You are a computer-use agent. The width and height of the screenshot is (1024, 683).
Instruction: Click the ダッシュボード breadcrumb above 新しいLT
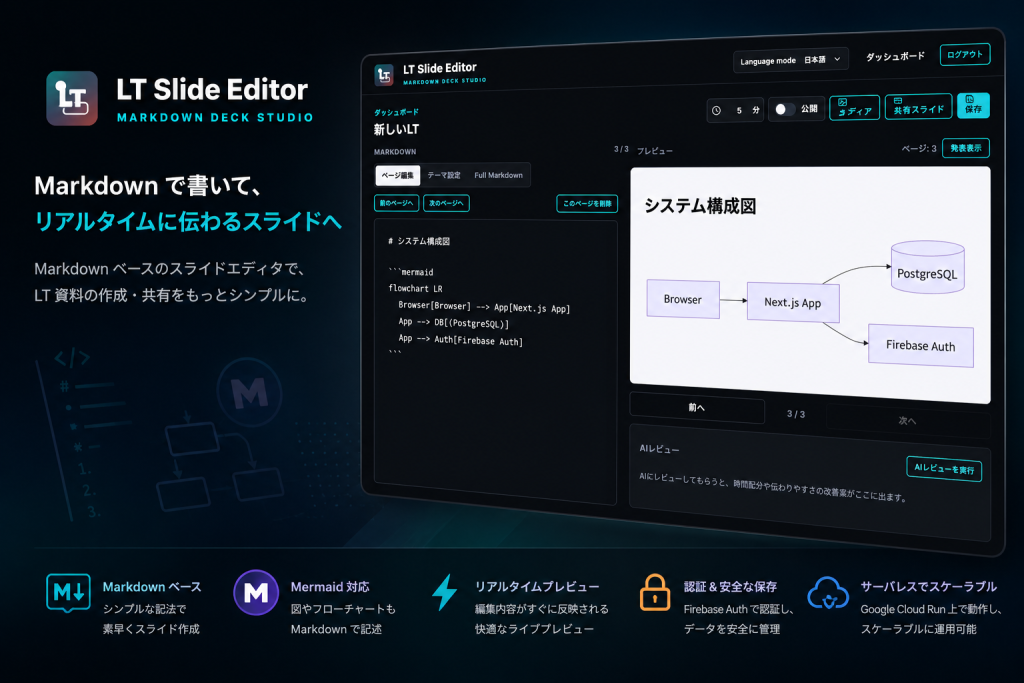pyautogui.click(x=396, y=112)
